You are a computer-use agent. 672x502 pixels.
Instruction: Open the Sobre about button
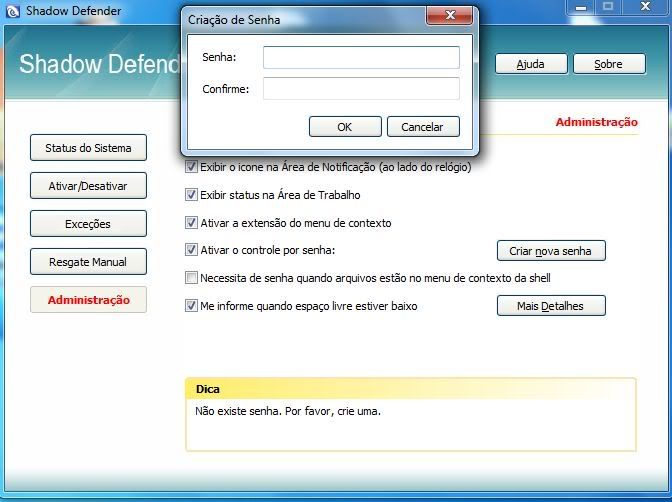pos(609,64)
